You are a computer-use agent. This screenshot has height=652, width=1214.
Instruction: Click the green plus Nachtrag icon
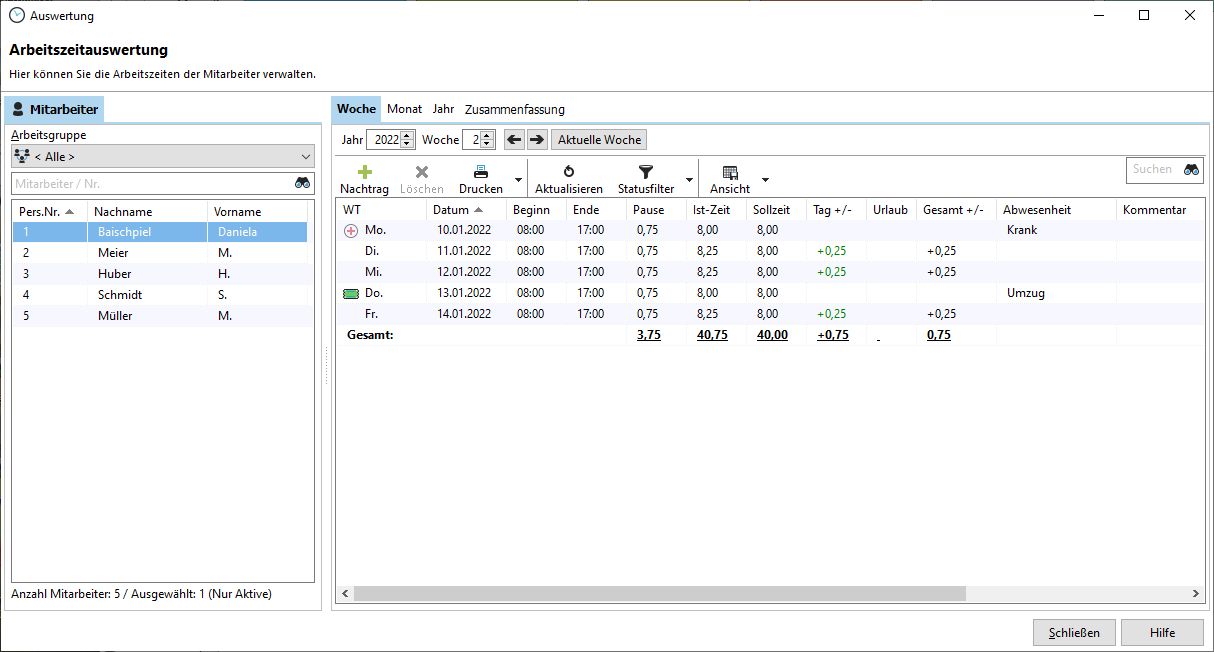364,172
